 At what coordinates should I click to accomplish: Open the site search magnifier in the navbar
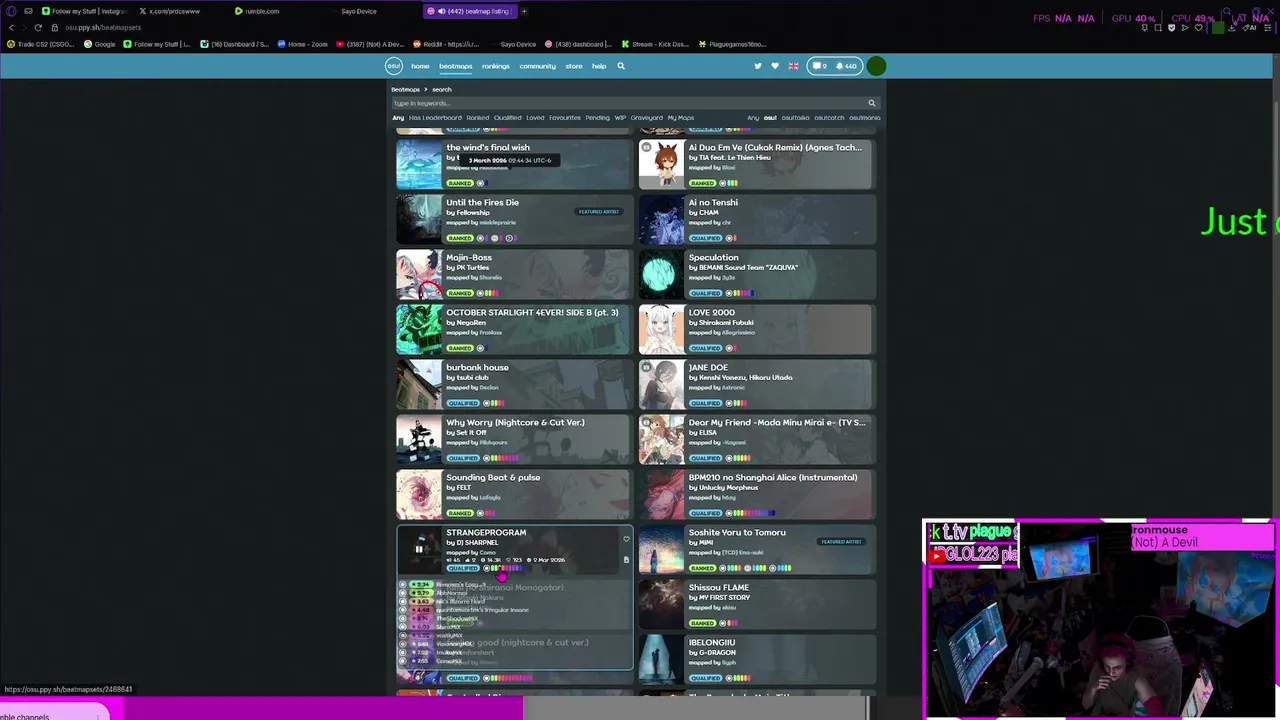click(x=621, y=66)
